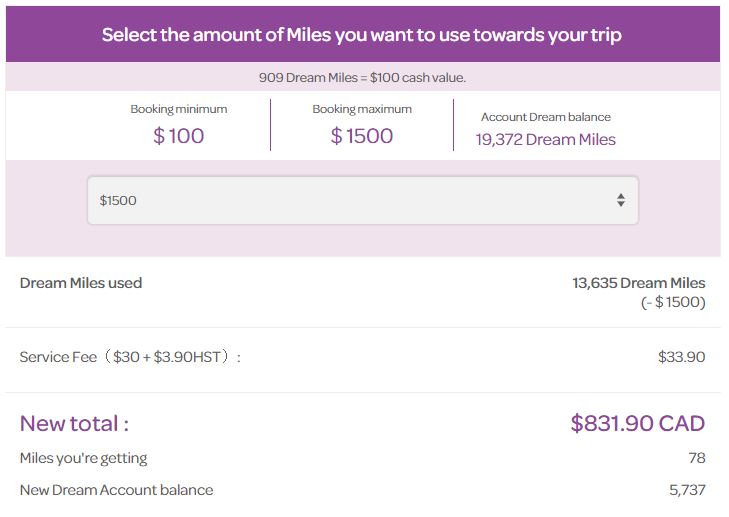Click the 909 Dream Miles cash value note

362,77
